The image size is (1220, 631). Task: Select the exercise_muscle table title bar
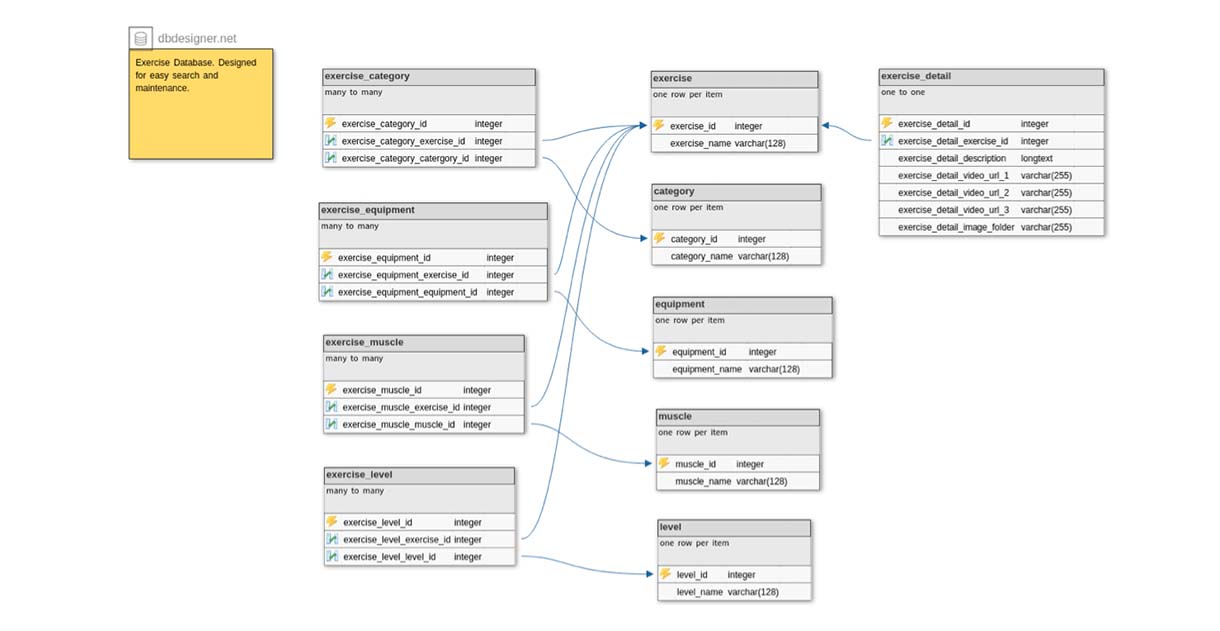pos(423,343)
